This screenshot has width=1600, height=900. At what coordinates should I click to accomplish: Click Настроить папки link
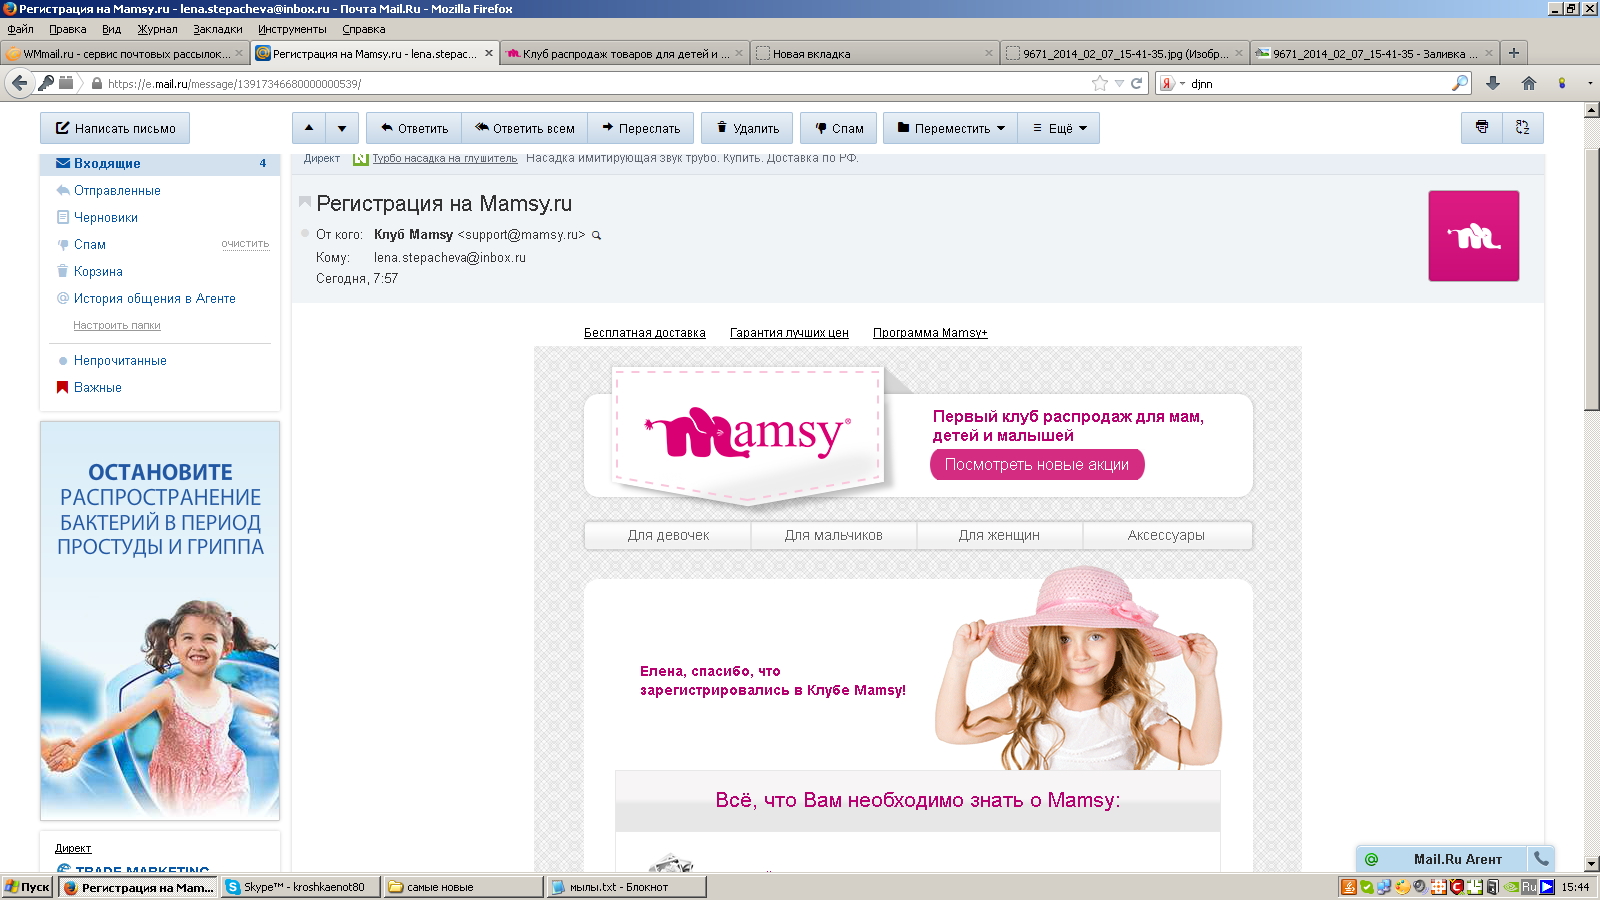point(116,325)
